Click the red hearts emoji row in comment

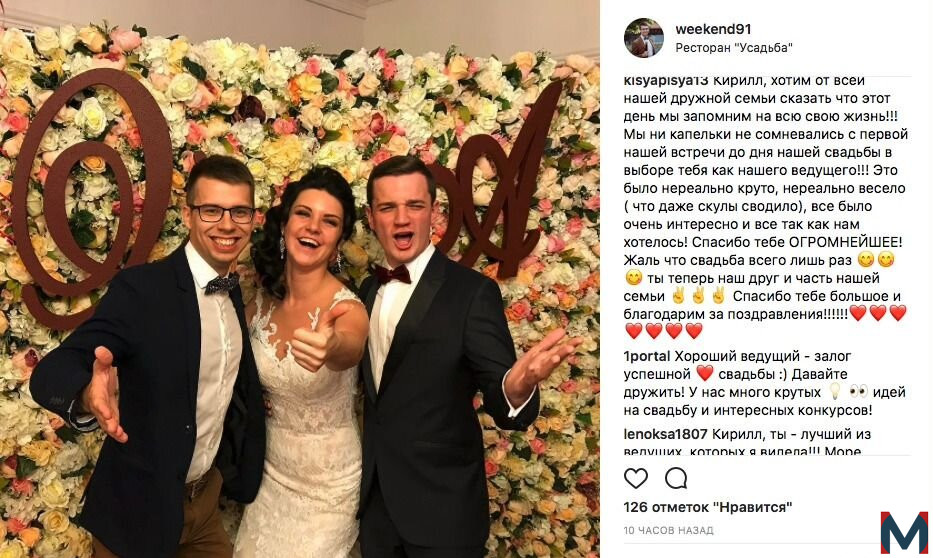coord(664,330)
